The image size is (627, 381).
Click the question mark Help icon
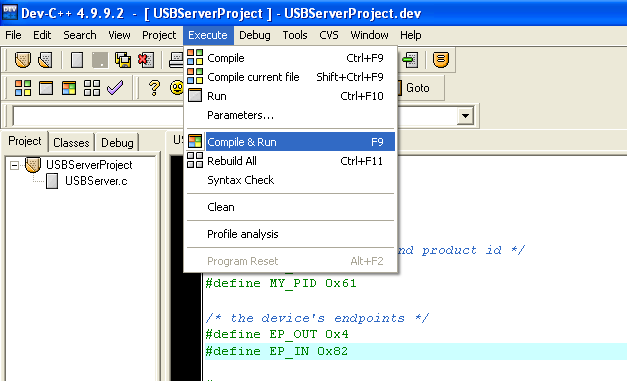pyautogui.click(x=154, y=88)
